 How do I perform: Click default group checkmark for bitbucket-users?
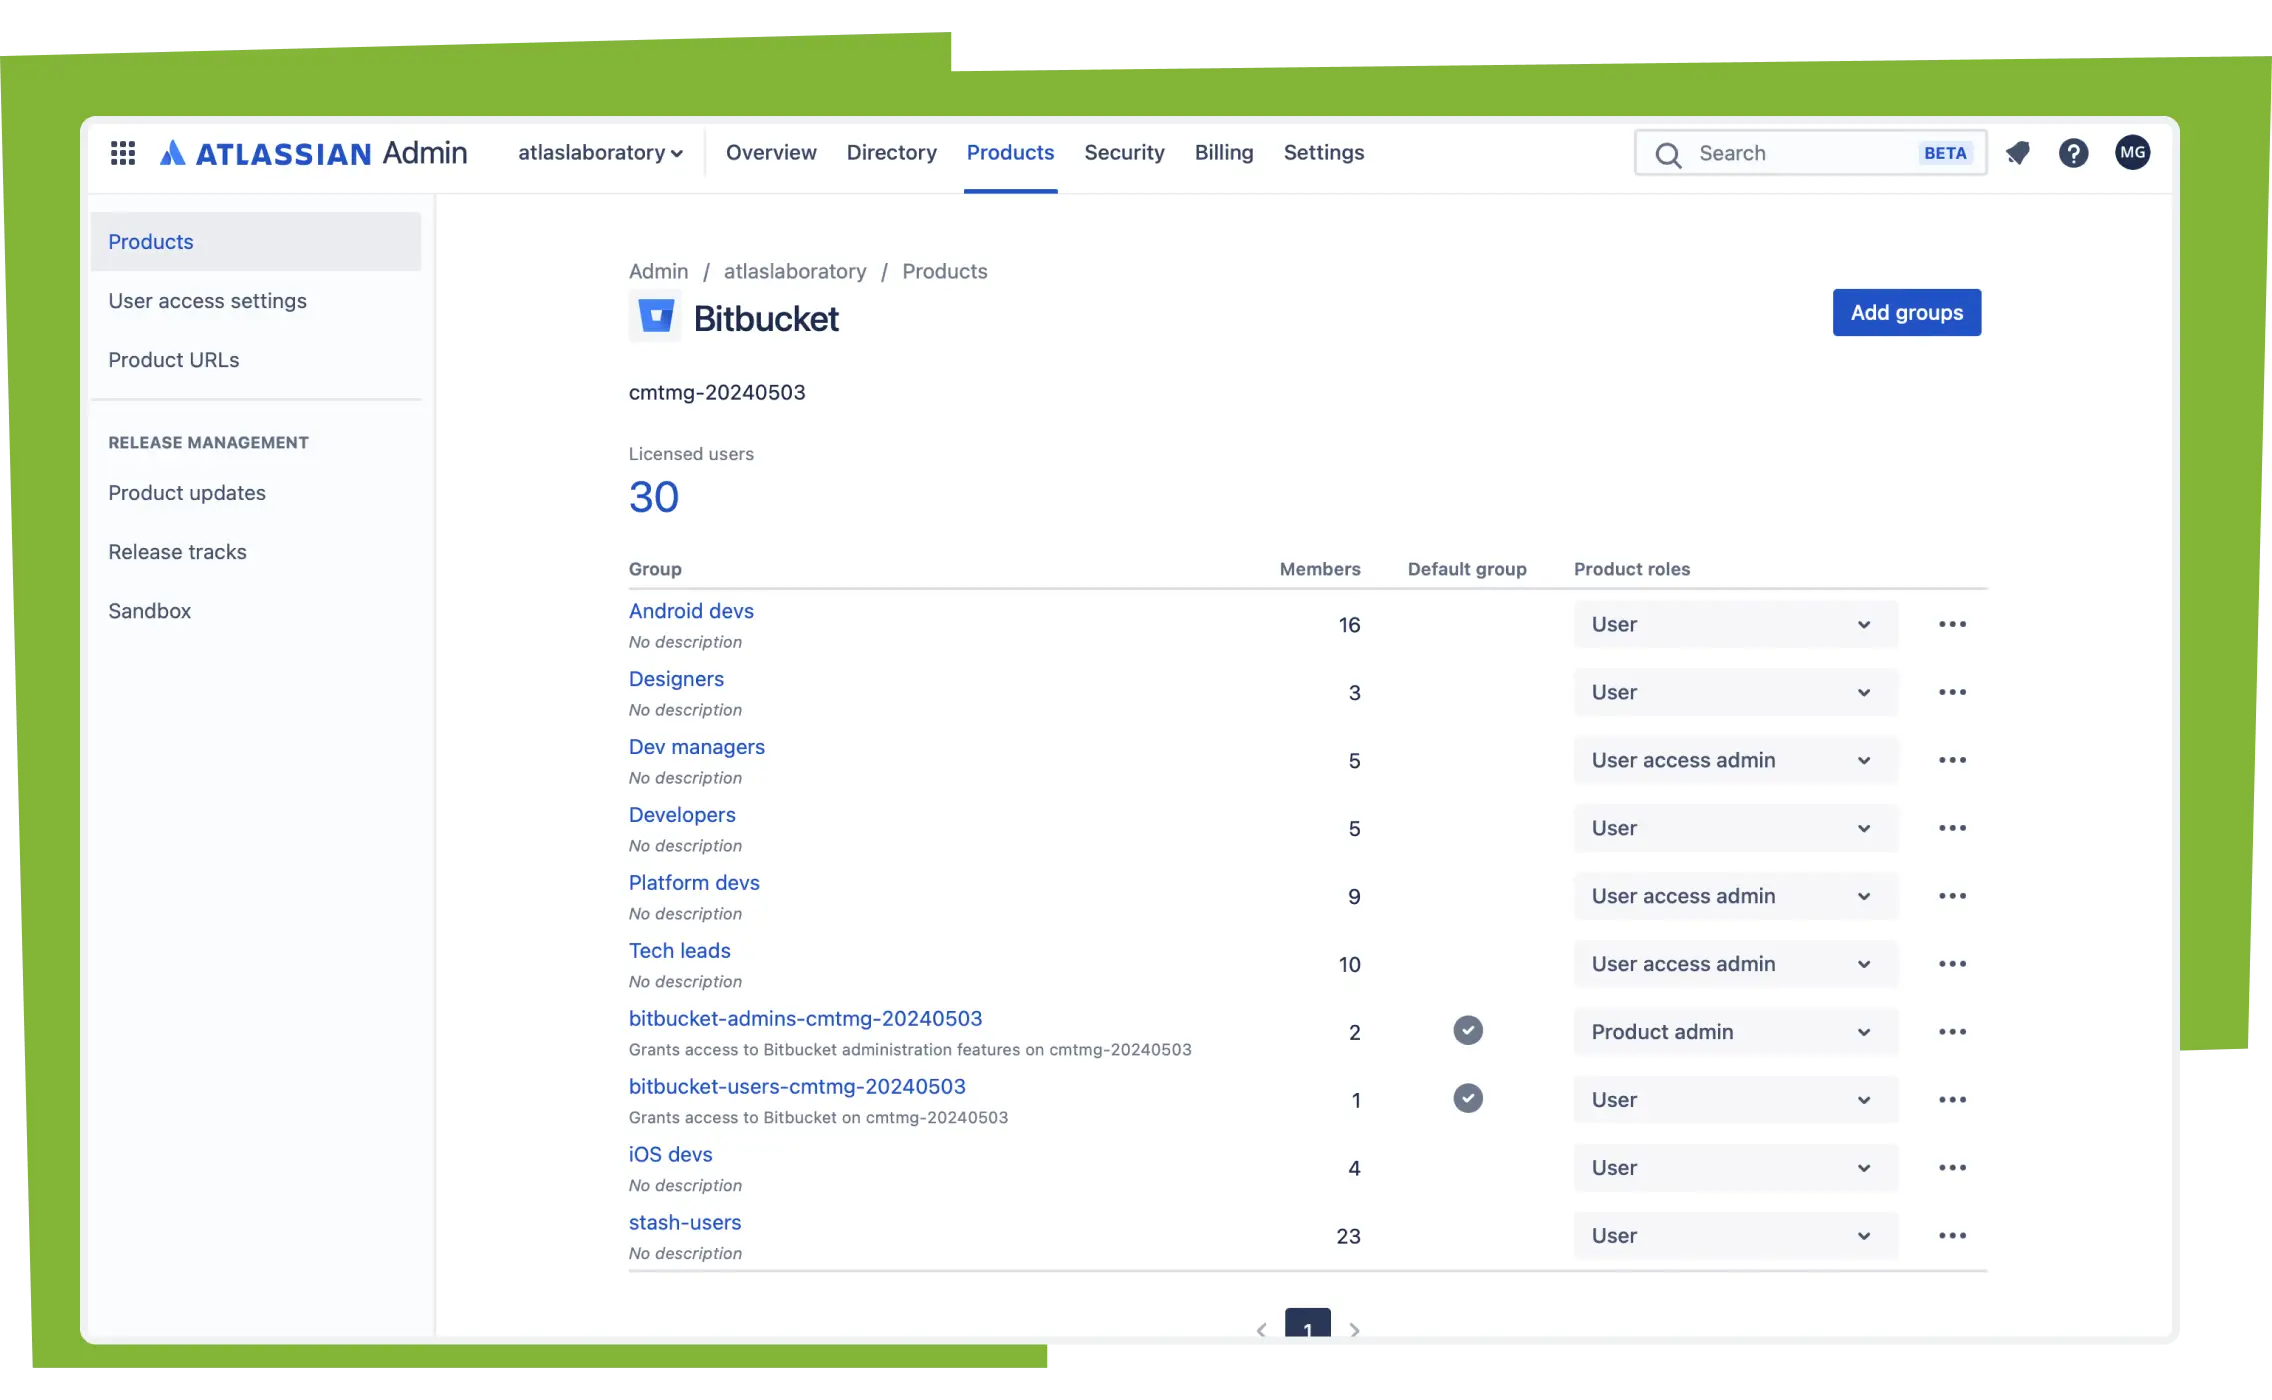click(1467, 1098)
